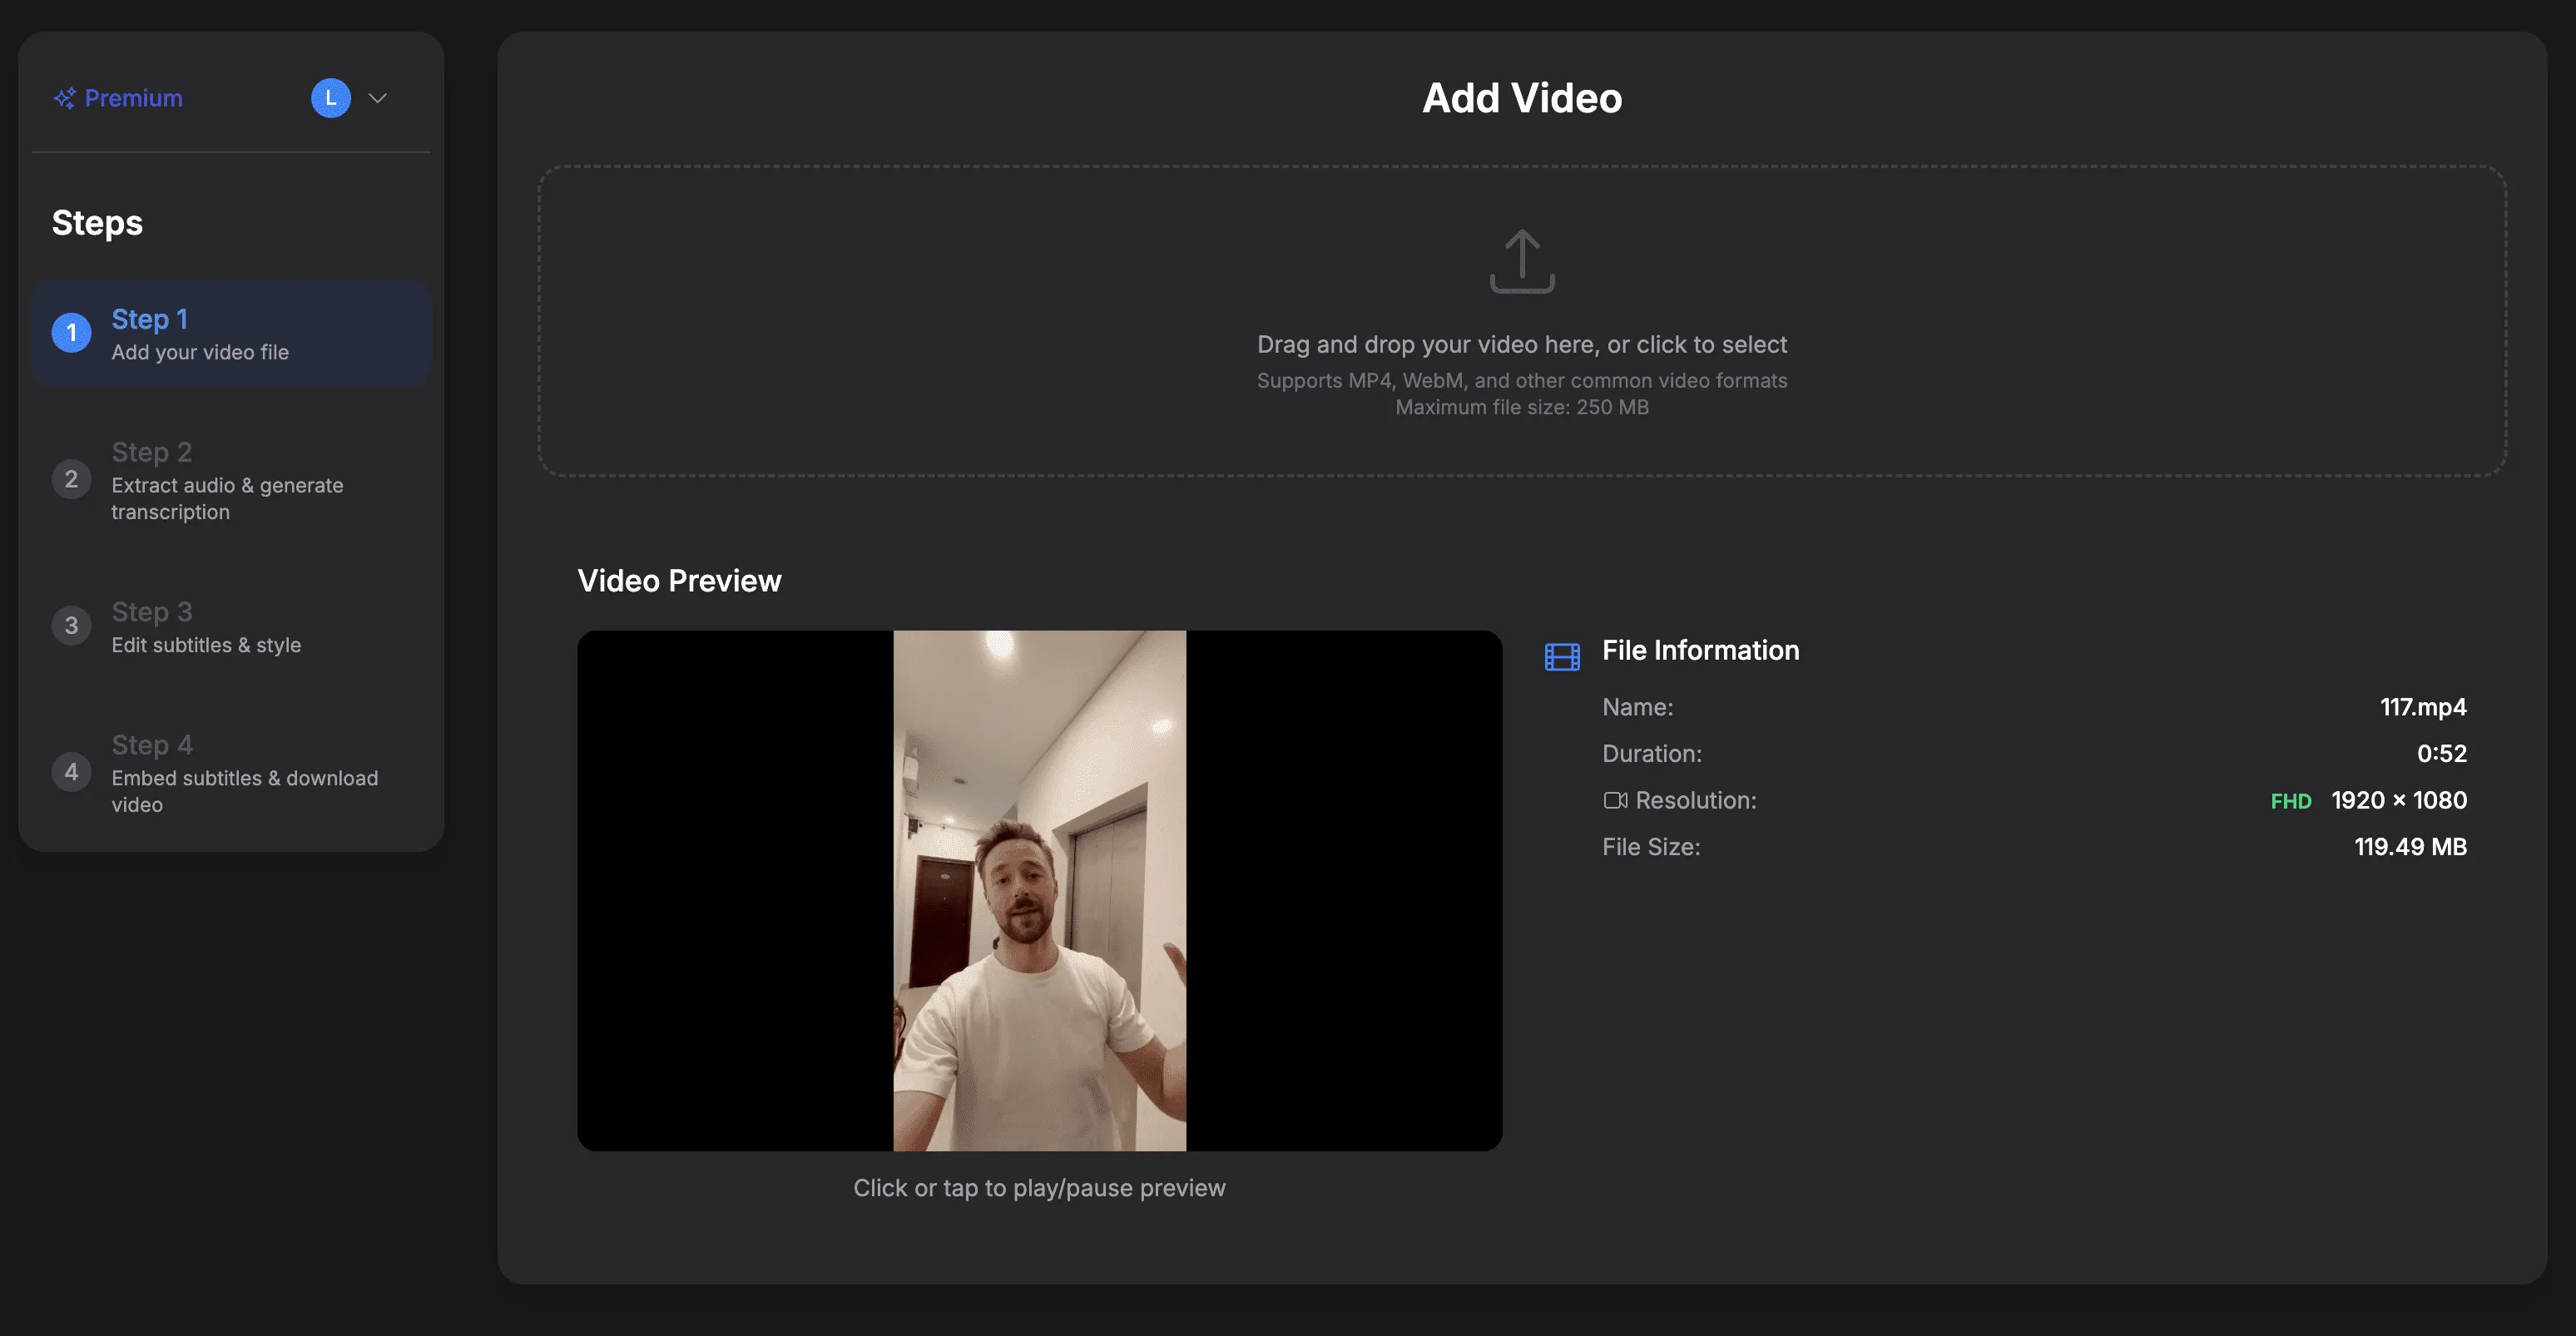2576x1336 pixels.
Task: Play the video preview thumbnail
Action: (1039, 890)
